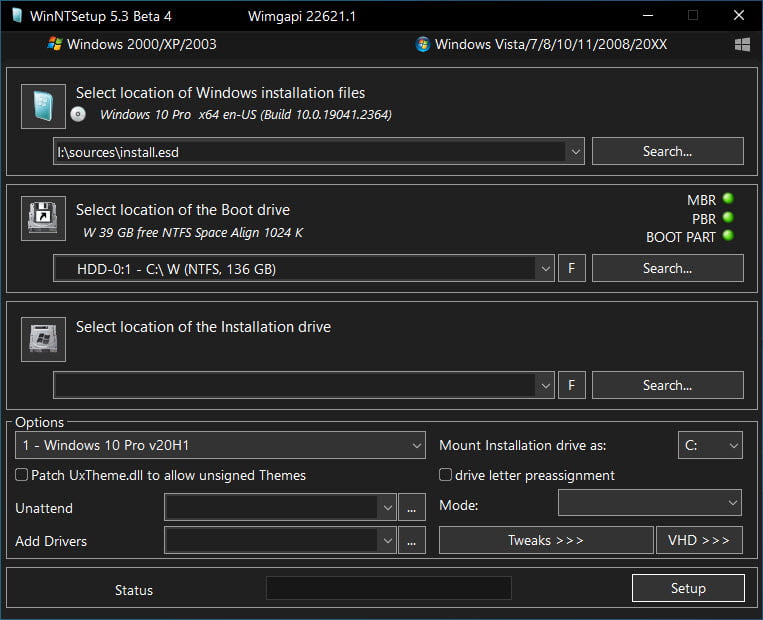
Task: Click the Status progress bar
Action: (389, 588)
